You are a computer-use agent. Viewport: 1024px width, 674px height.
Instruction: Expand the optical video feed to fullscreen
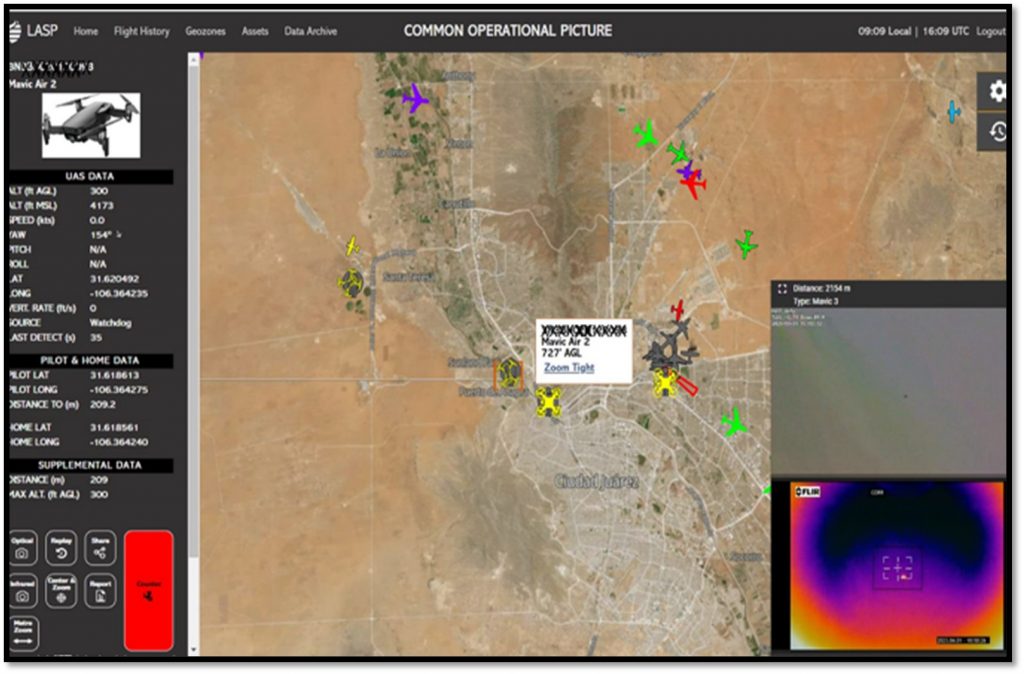(x=782, y=288)
